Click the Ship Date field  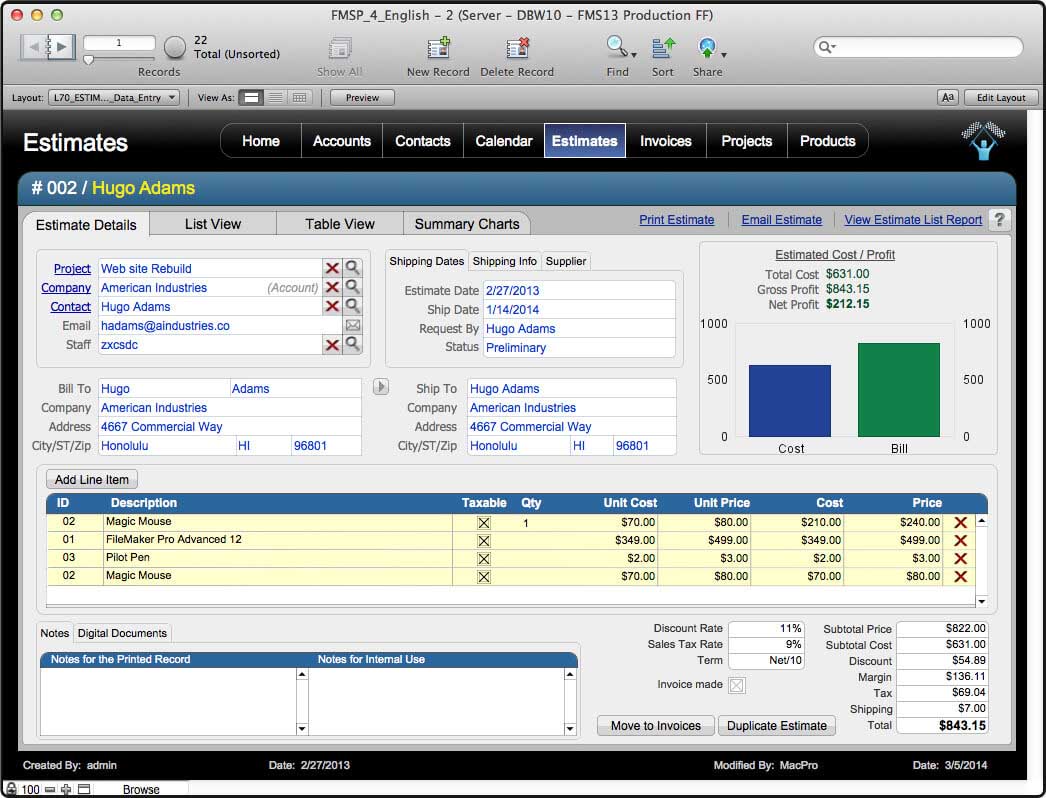click(578, 310)
